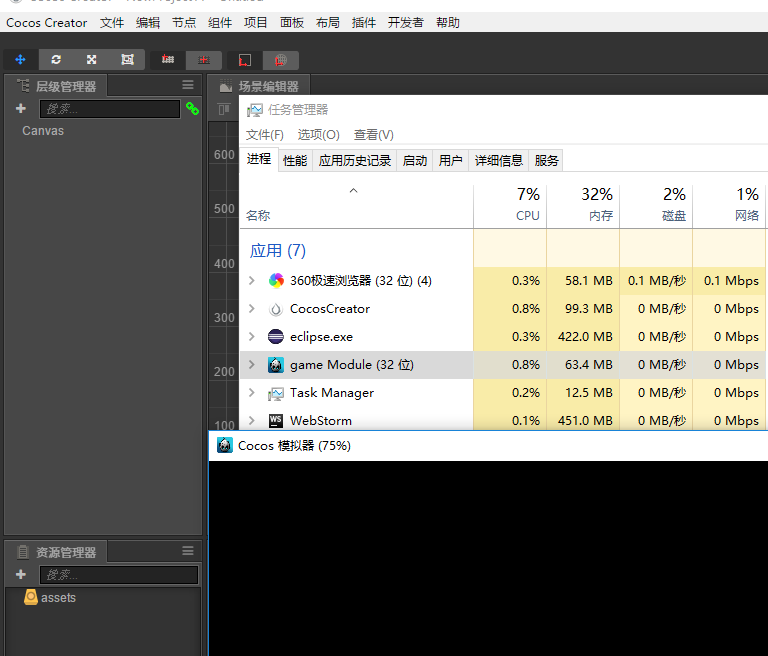Click the WebStorm WS icon
This screenshot has width=768, height=656.
(276, 420)
